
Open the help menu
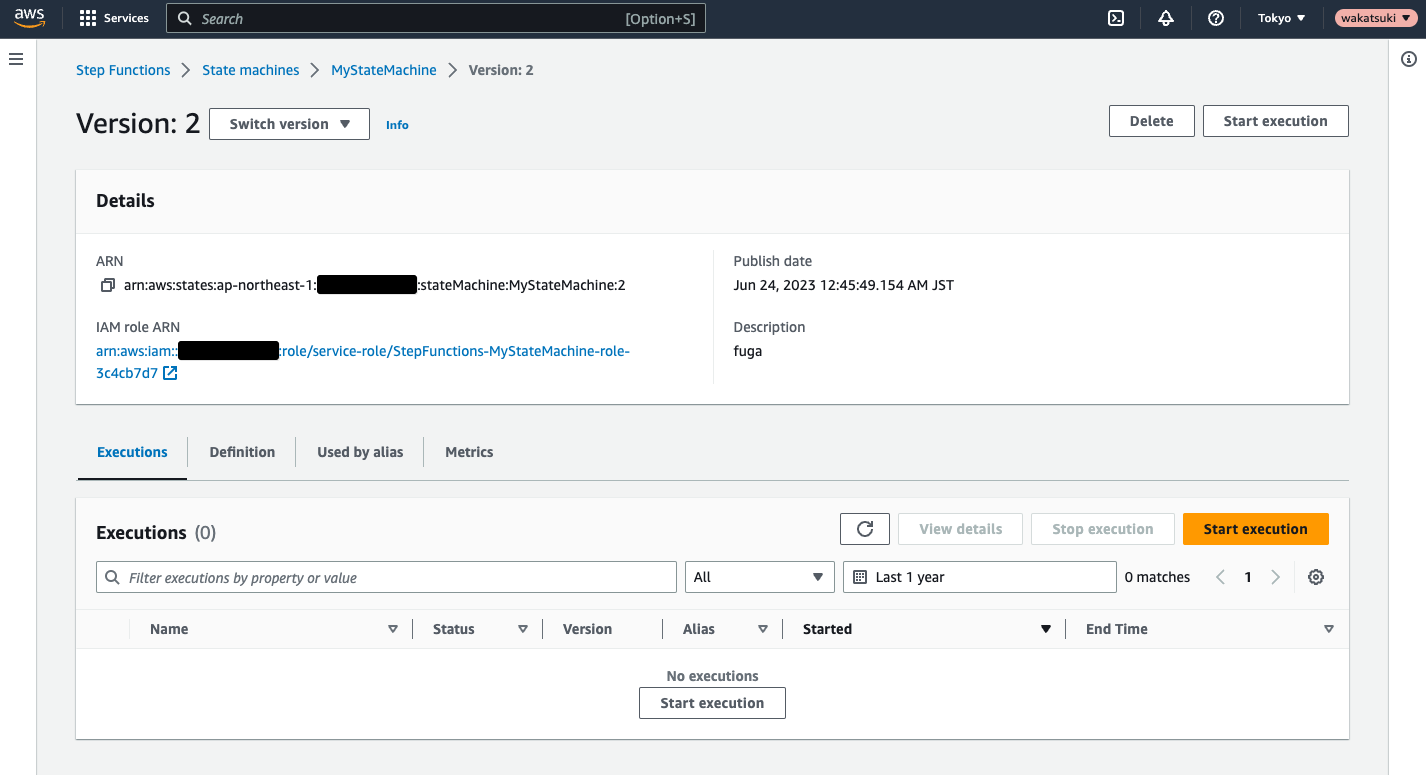tap(1215, 17)
